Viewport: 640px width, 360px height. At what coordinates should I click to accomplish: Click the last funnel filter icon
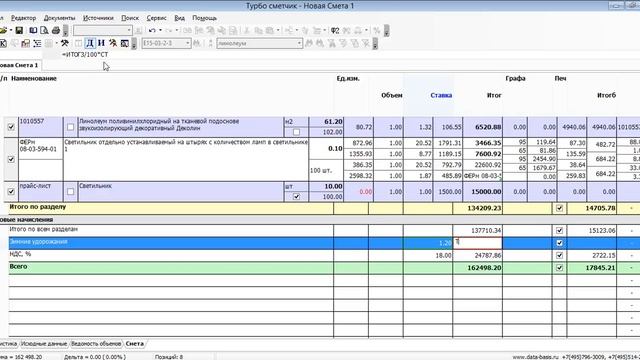pyautogui.click(x=366, y=43)
